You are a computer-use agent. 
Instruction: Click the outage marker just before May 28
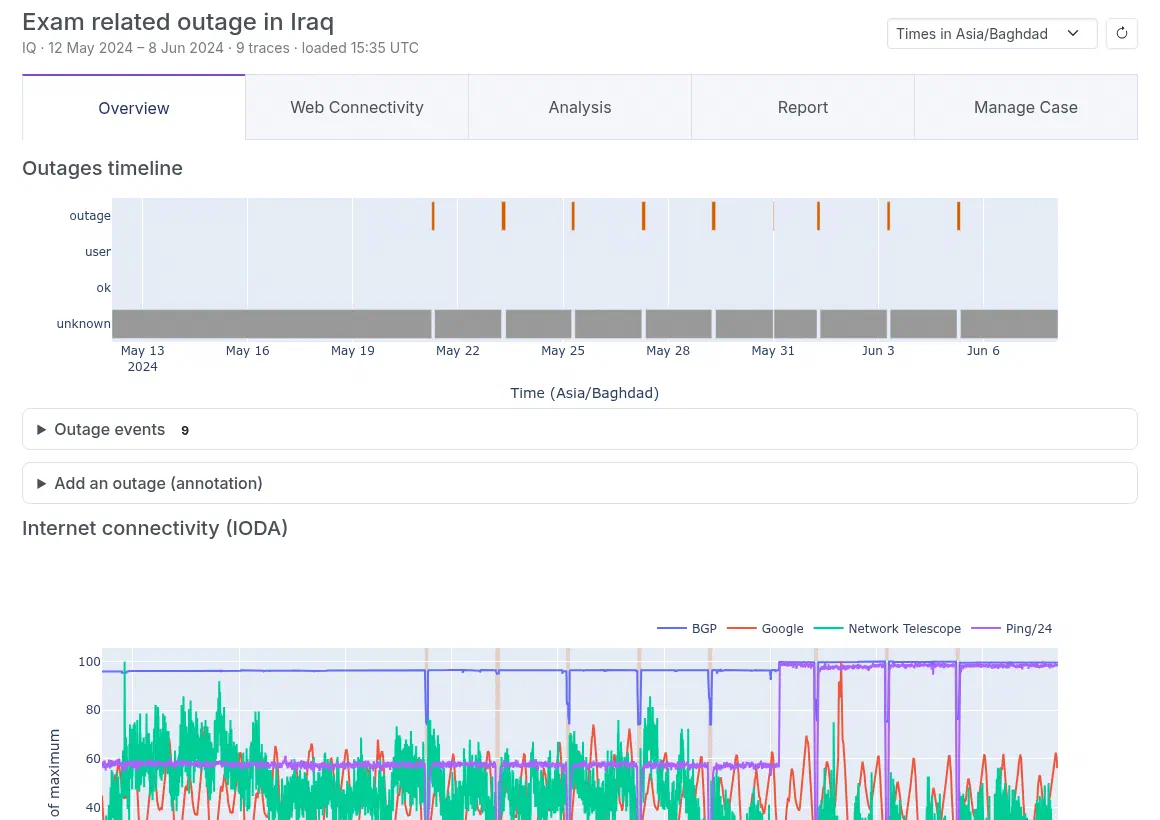click(644, 215)
